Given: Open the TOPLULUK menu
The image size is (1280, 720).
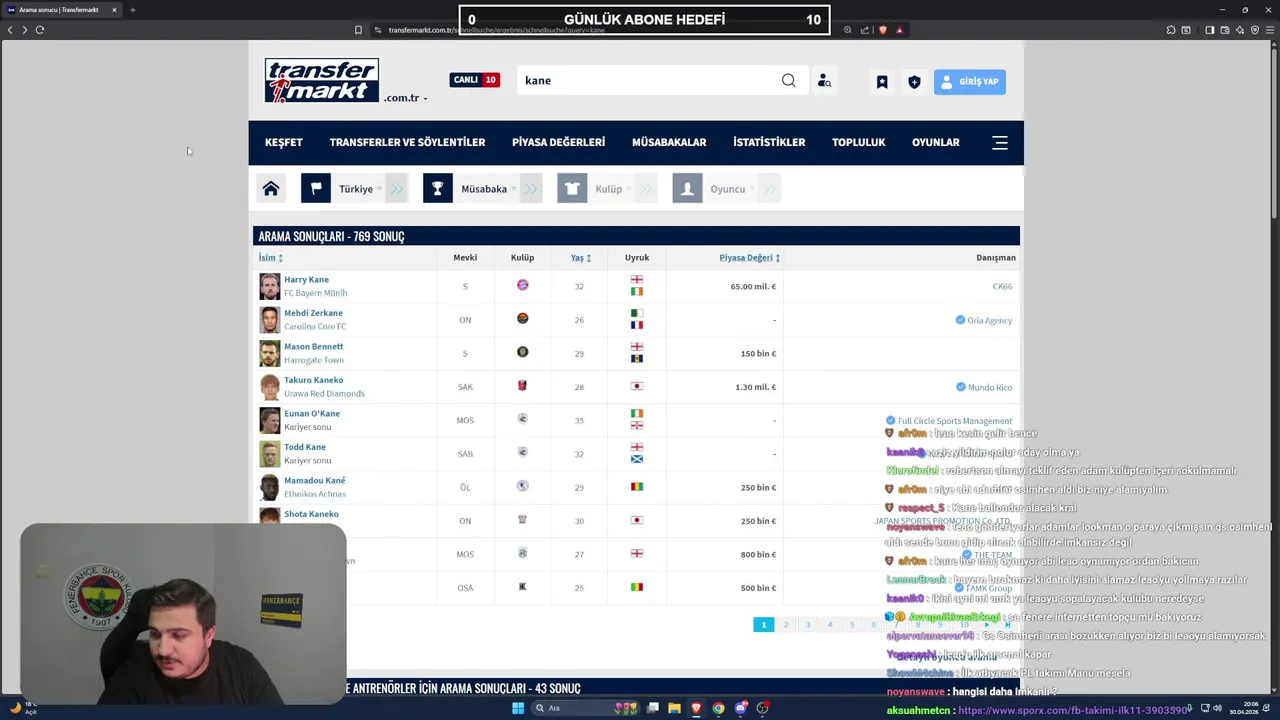Looking at the screenshot, I should point(859,143).
